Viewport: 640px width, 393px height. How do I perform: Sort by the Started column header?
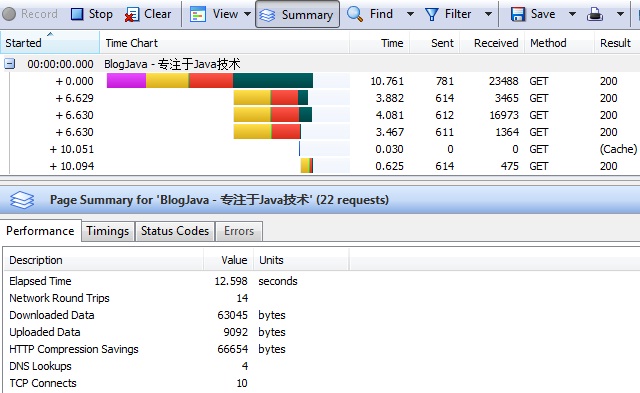(50, 43)
